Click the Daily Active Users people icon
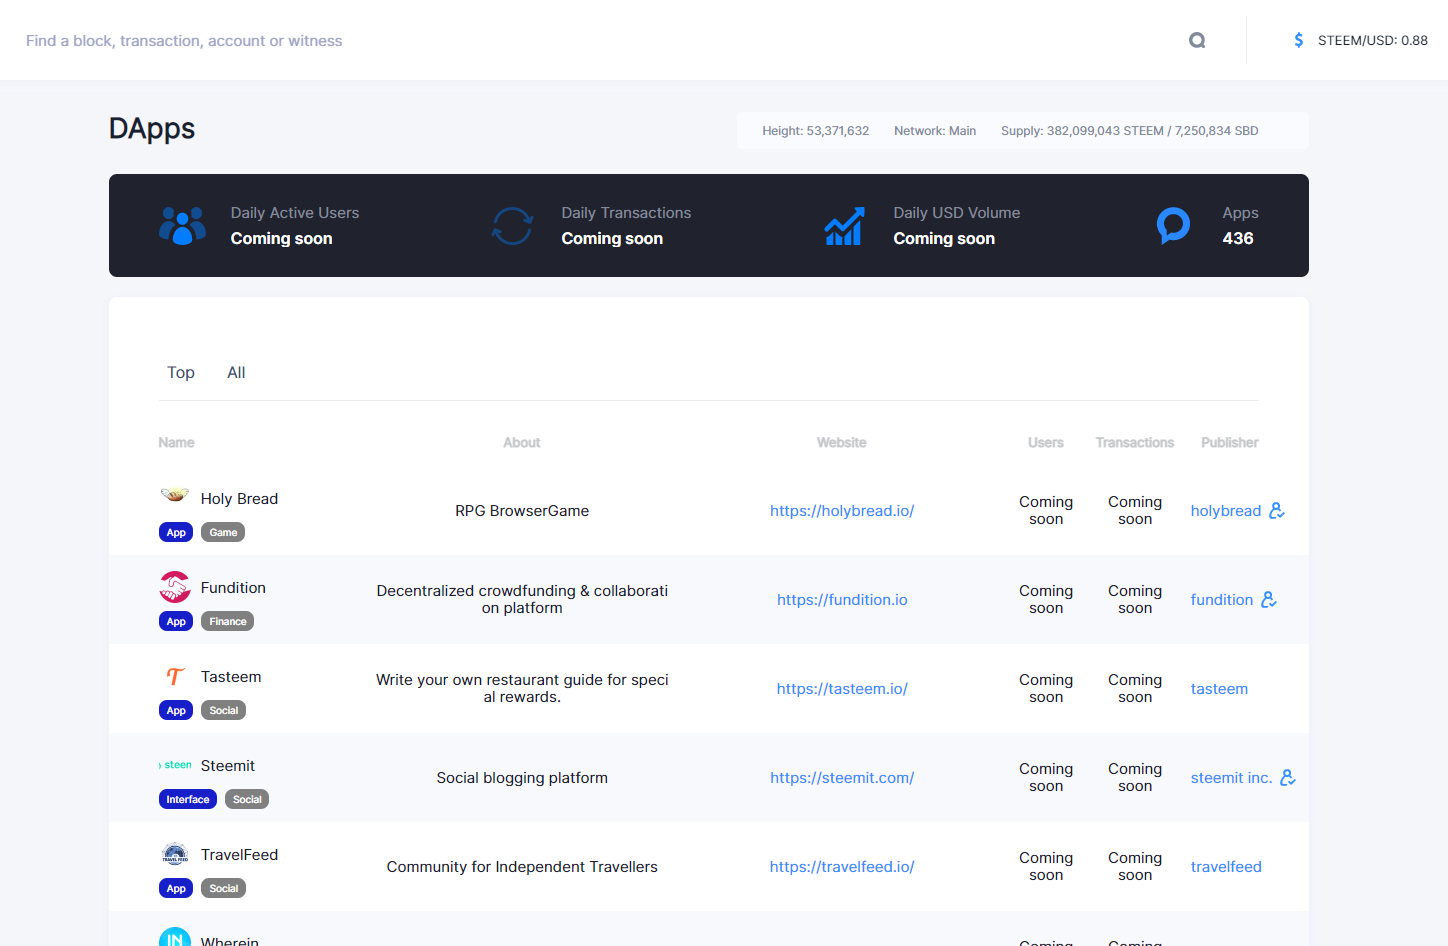1448x946 pixels. (183, 226)
